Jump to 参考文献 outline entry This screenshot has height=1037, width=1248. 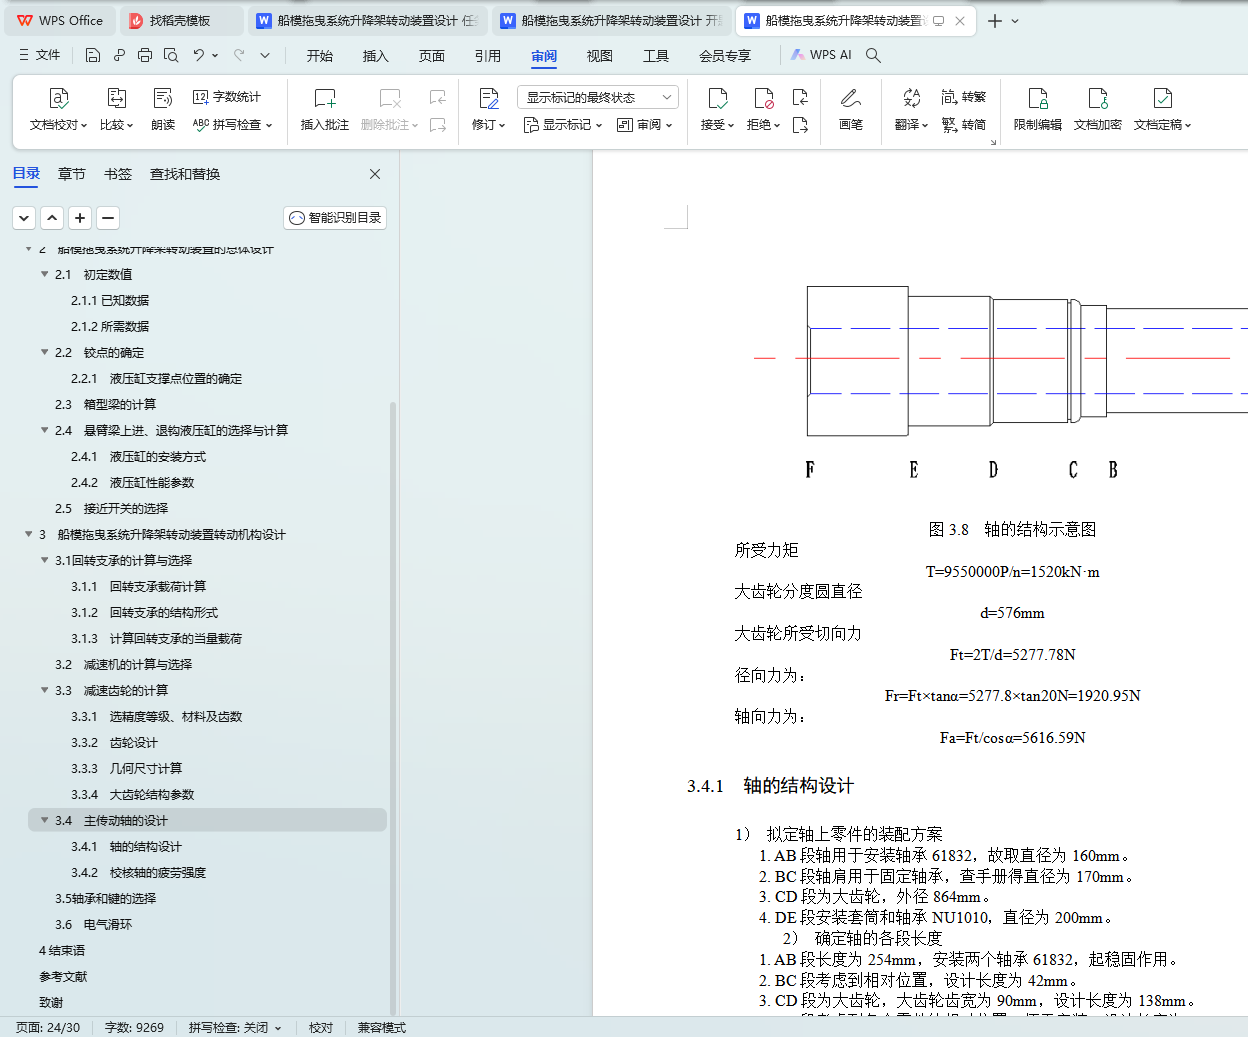click(x=63, y=976)
